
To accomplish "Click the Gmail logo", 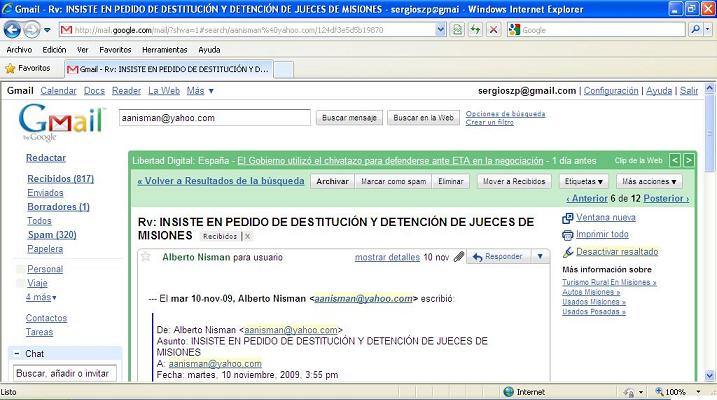I will pyautogui.click(x=61, y=122).
